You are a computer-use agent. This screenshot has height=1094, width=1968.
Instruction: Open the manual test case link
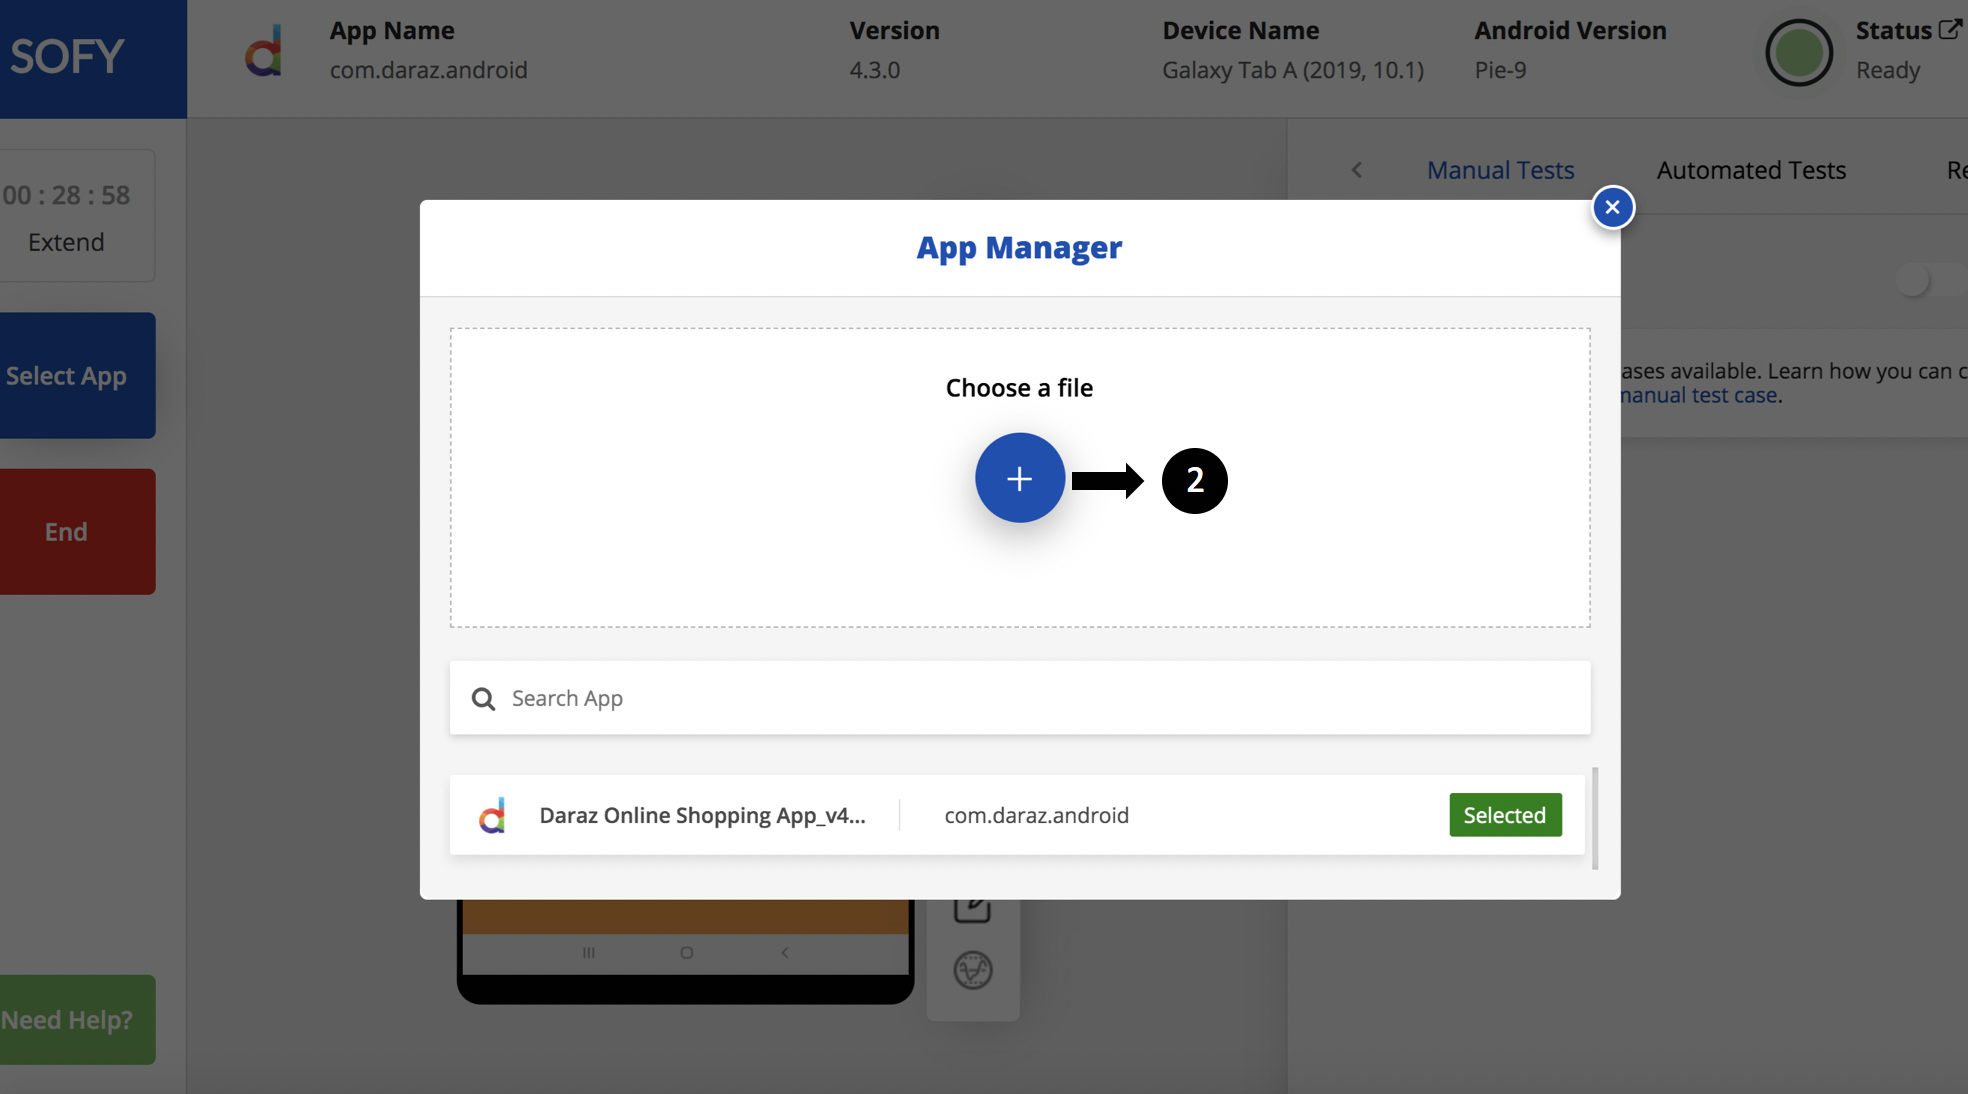coord(1698,395)
